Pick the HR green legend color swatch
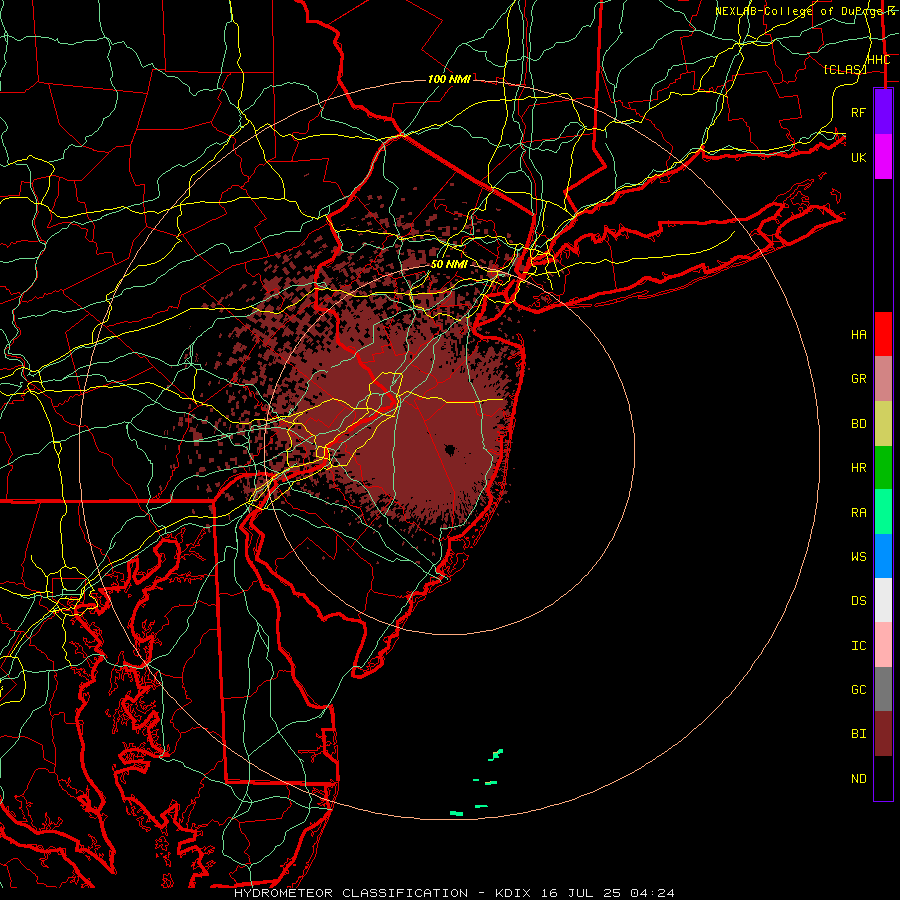Screen dimensions: 900x900 (883, 468)
